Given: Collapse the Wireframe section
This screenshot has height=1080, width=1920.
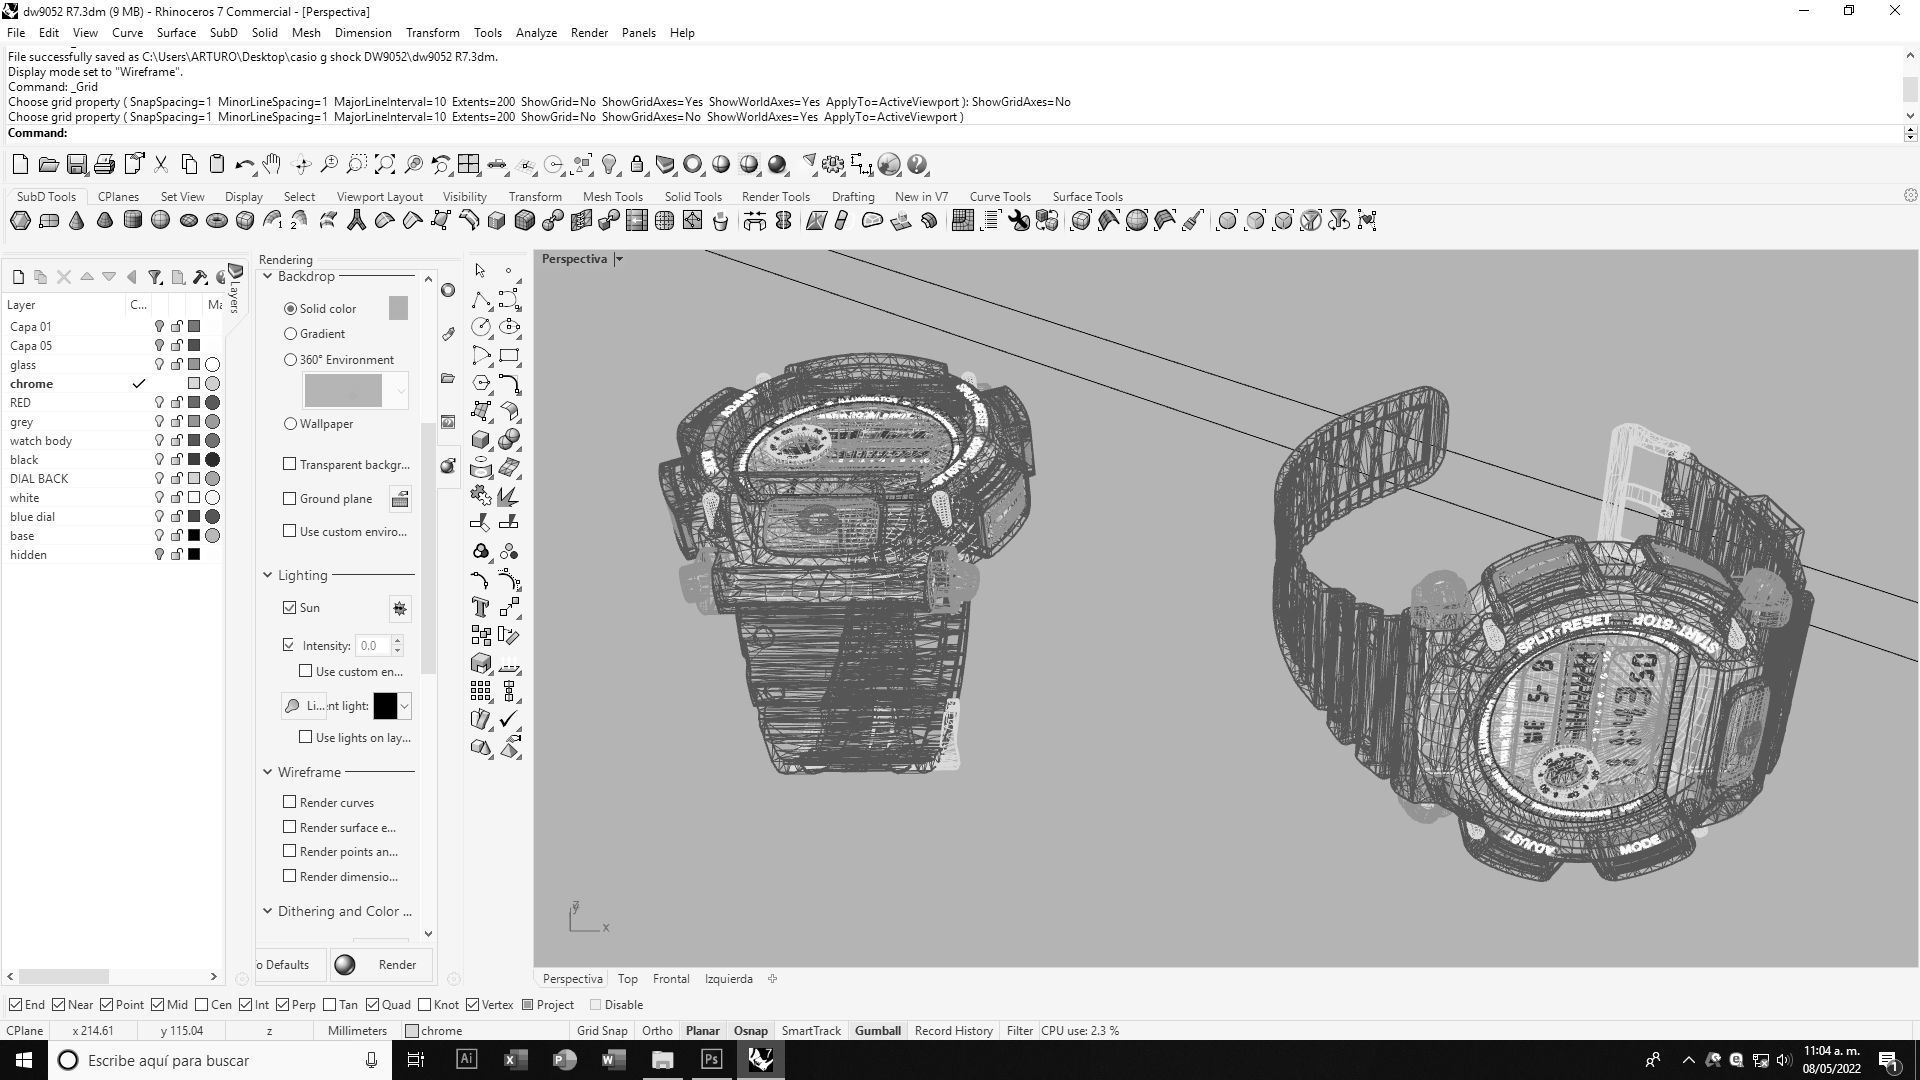Looking at the screenshot, I should tap(268, 773).
